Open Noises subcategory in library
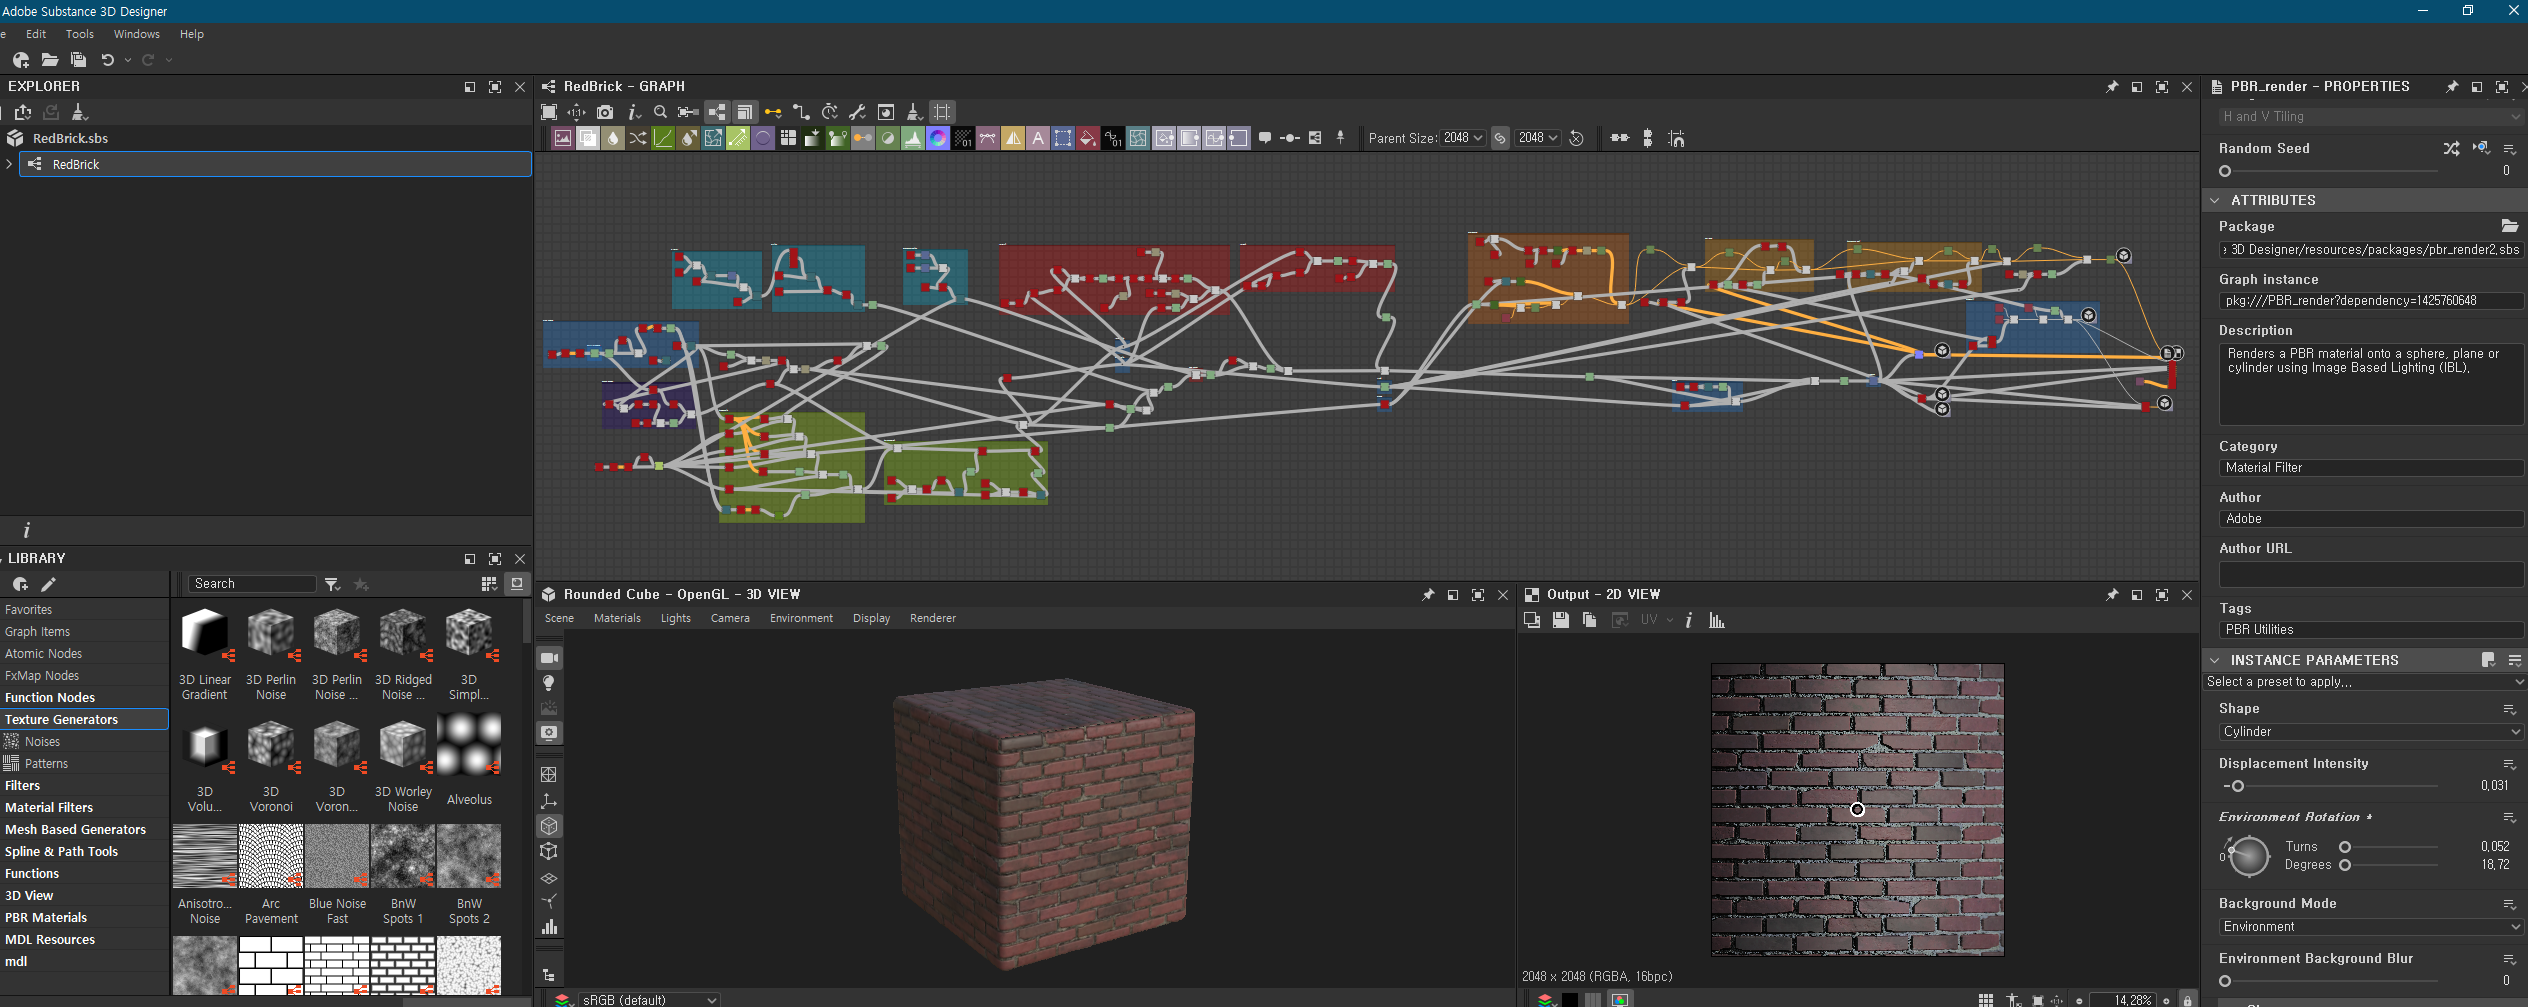2528x1007 pixels. coord(84,741)
